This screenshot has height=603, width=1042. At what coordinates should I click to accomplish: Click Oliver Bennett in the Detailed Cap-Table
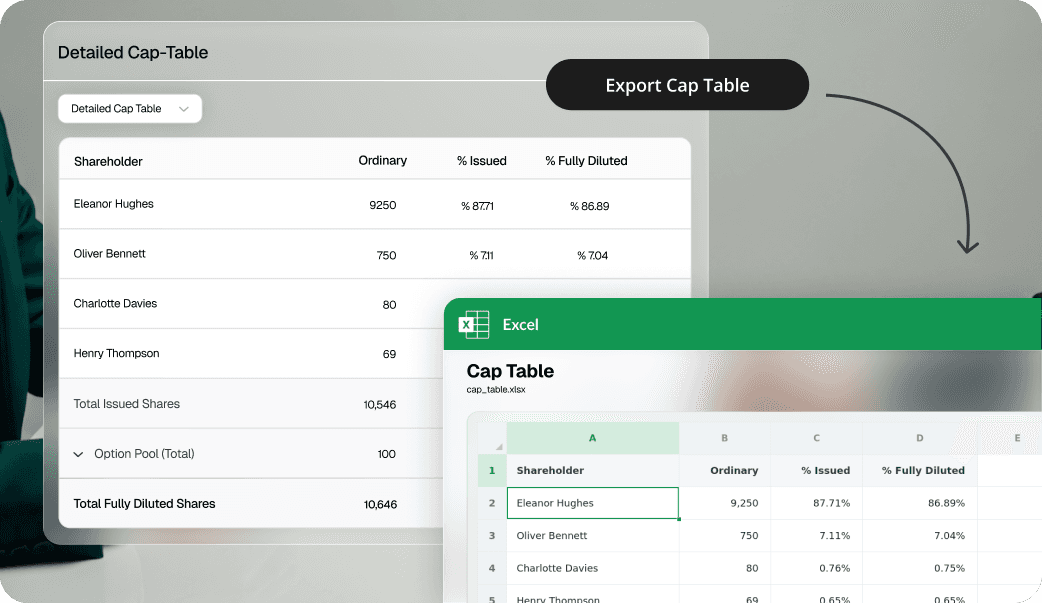pos(110,254)
